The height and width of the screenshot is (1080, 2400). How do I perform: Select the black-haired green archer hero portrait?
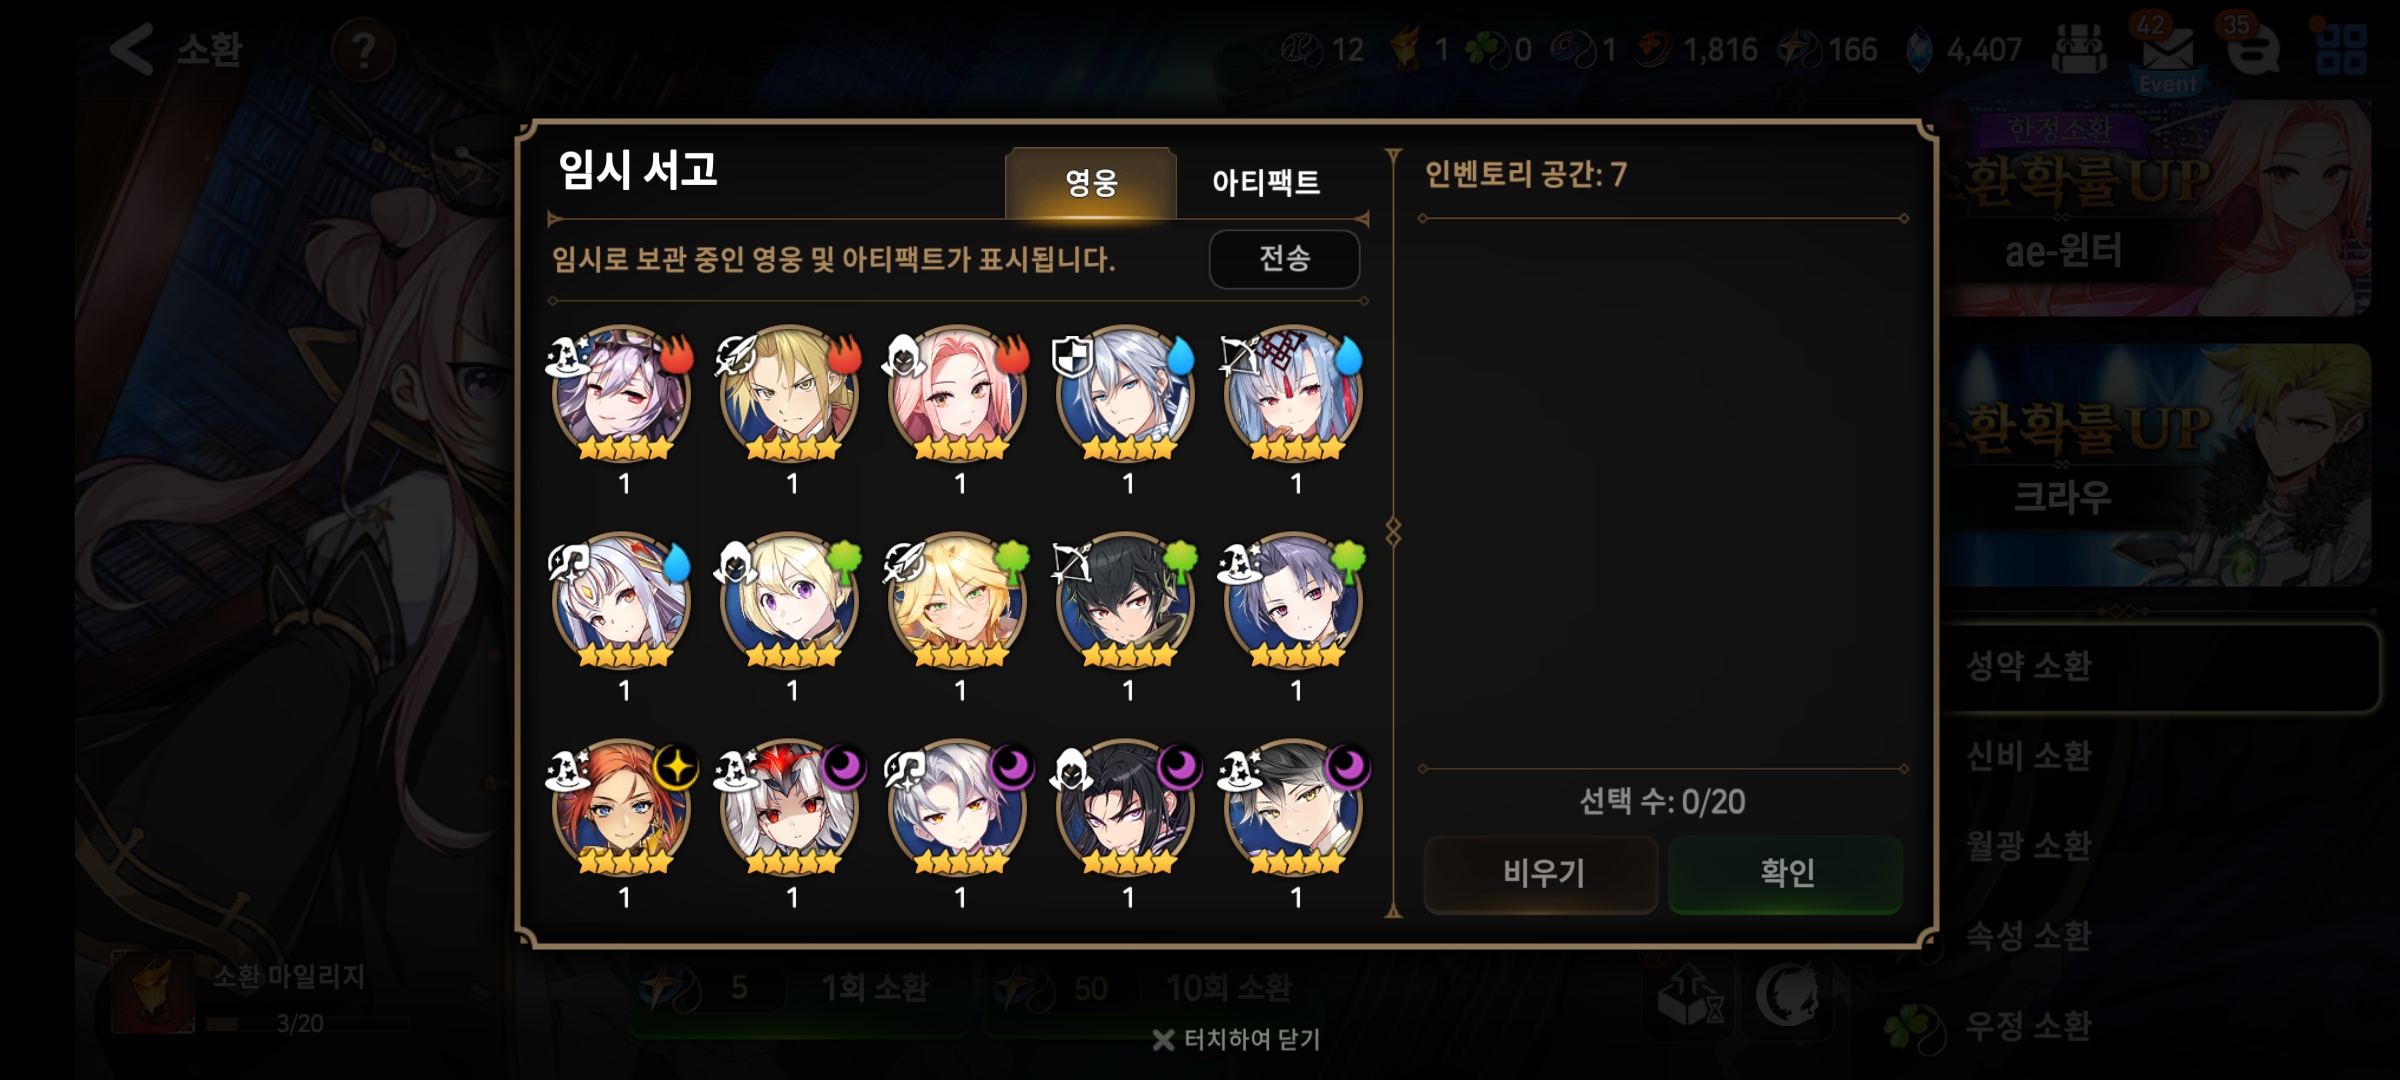[x=1125, y=600]
